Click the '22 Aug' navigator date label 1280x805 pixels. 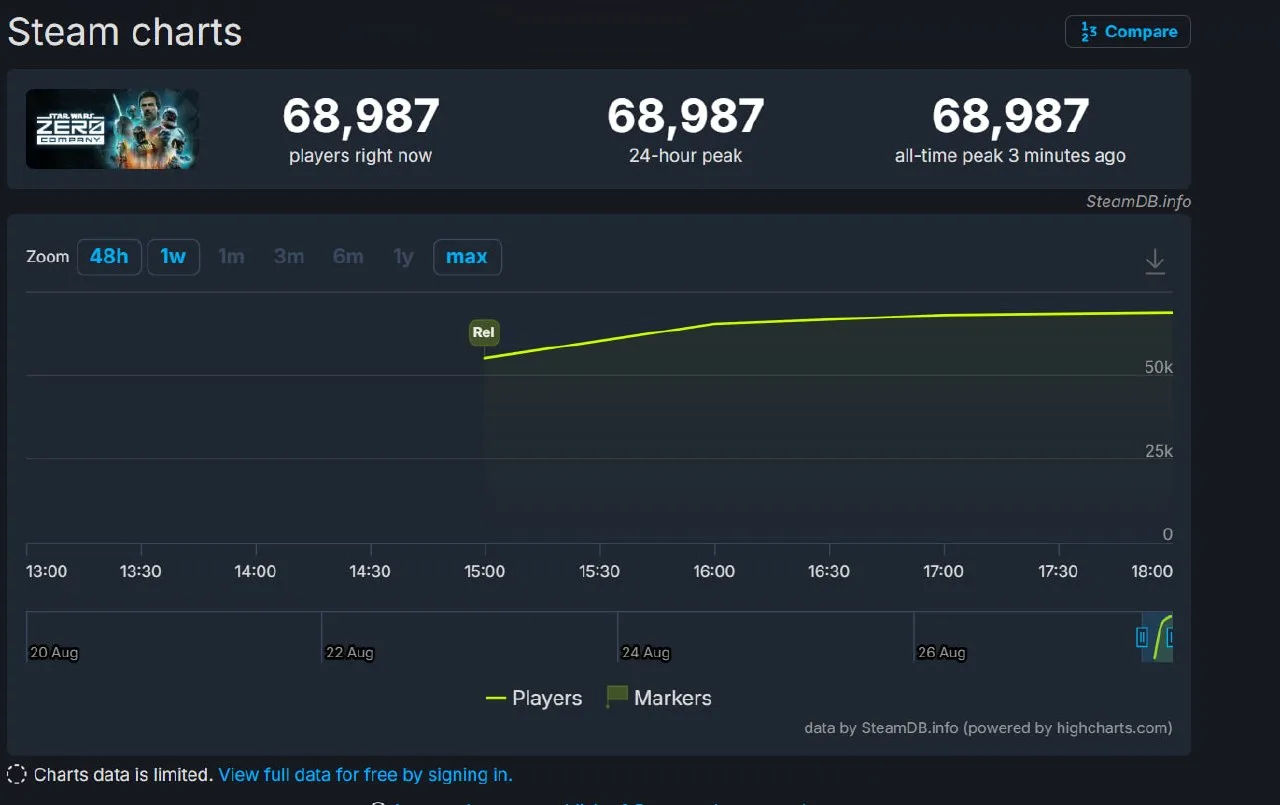click(x=350, y=653)
